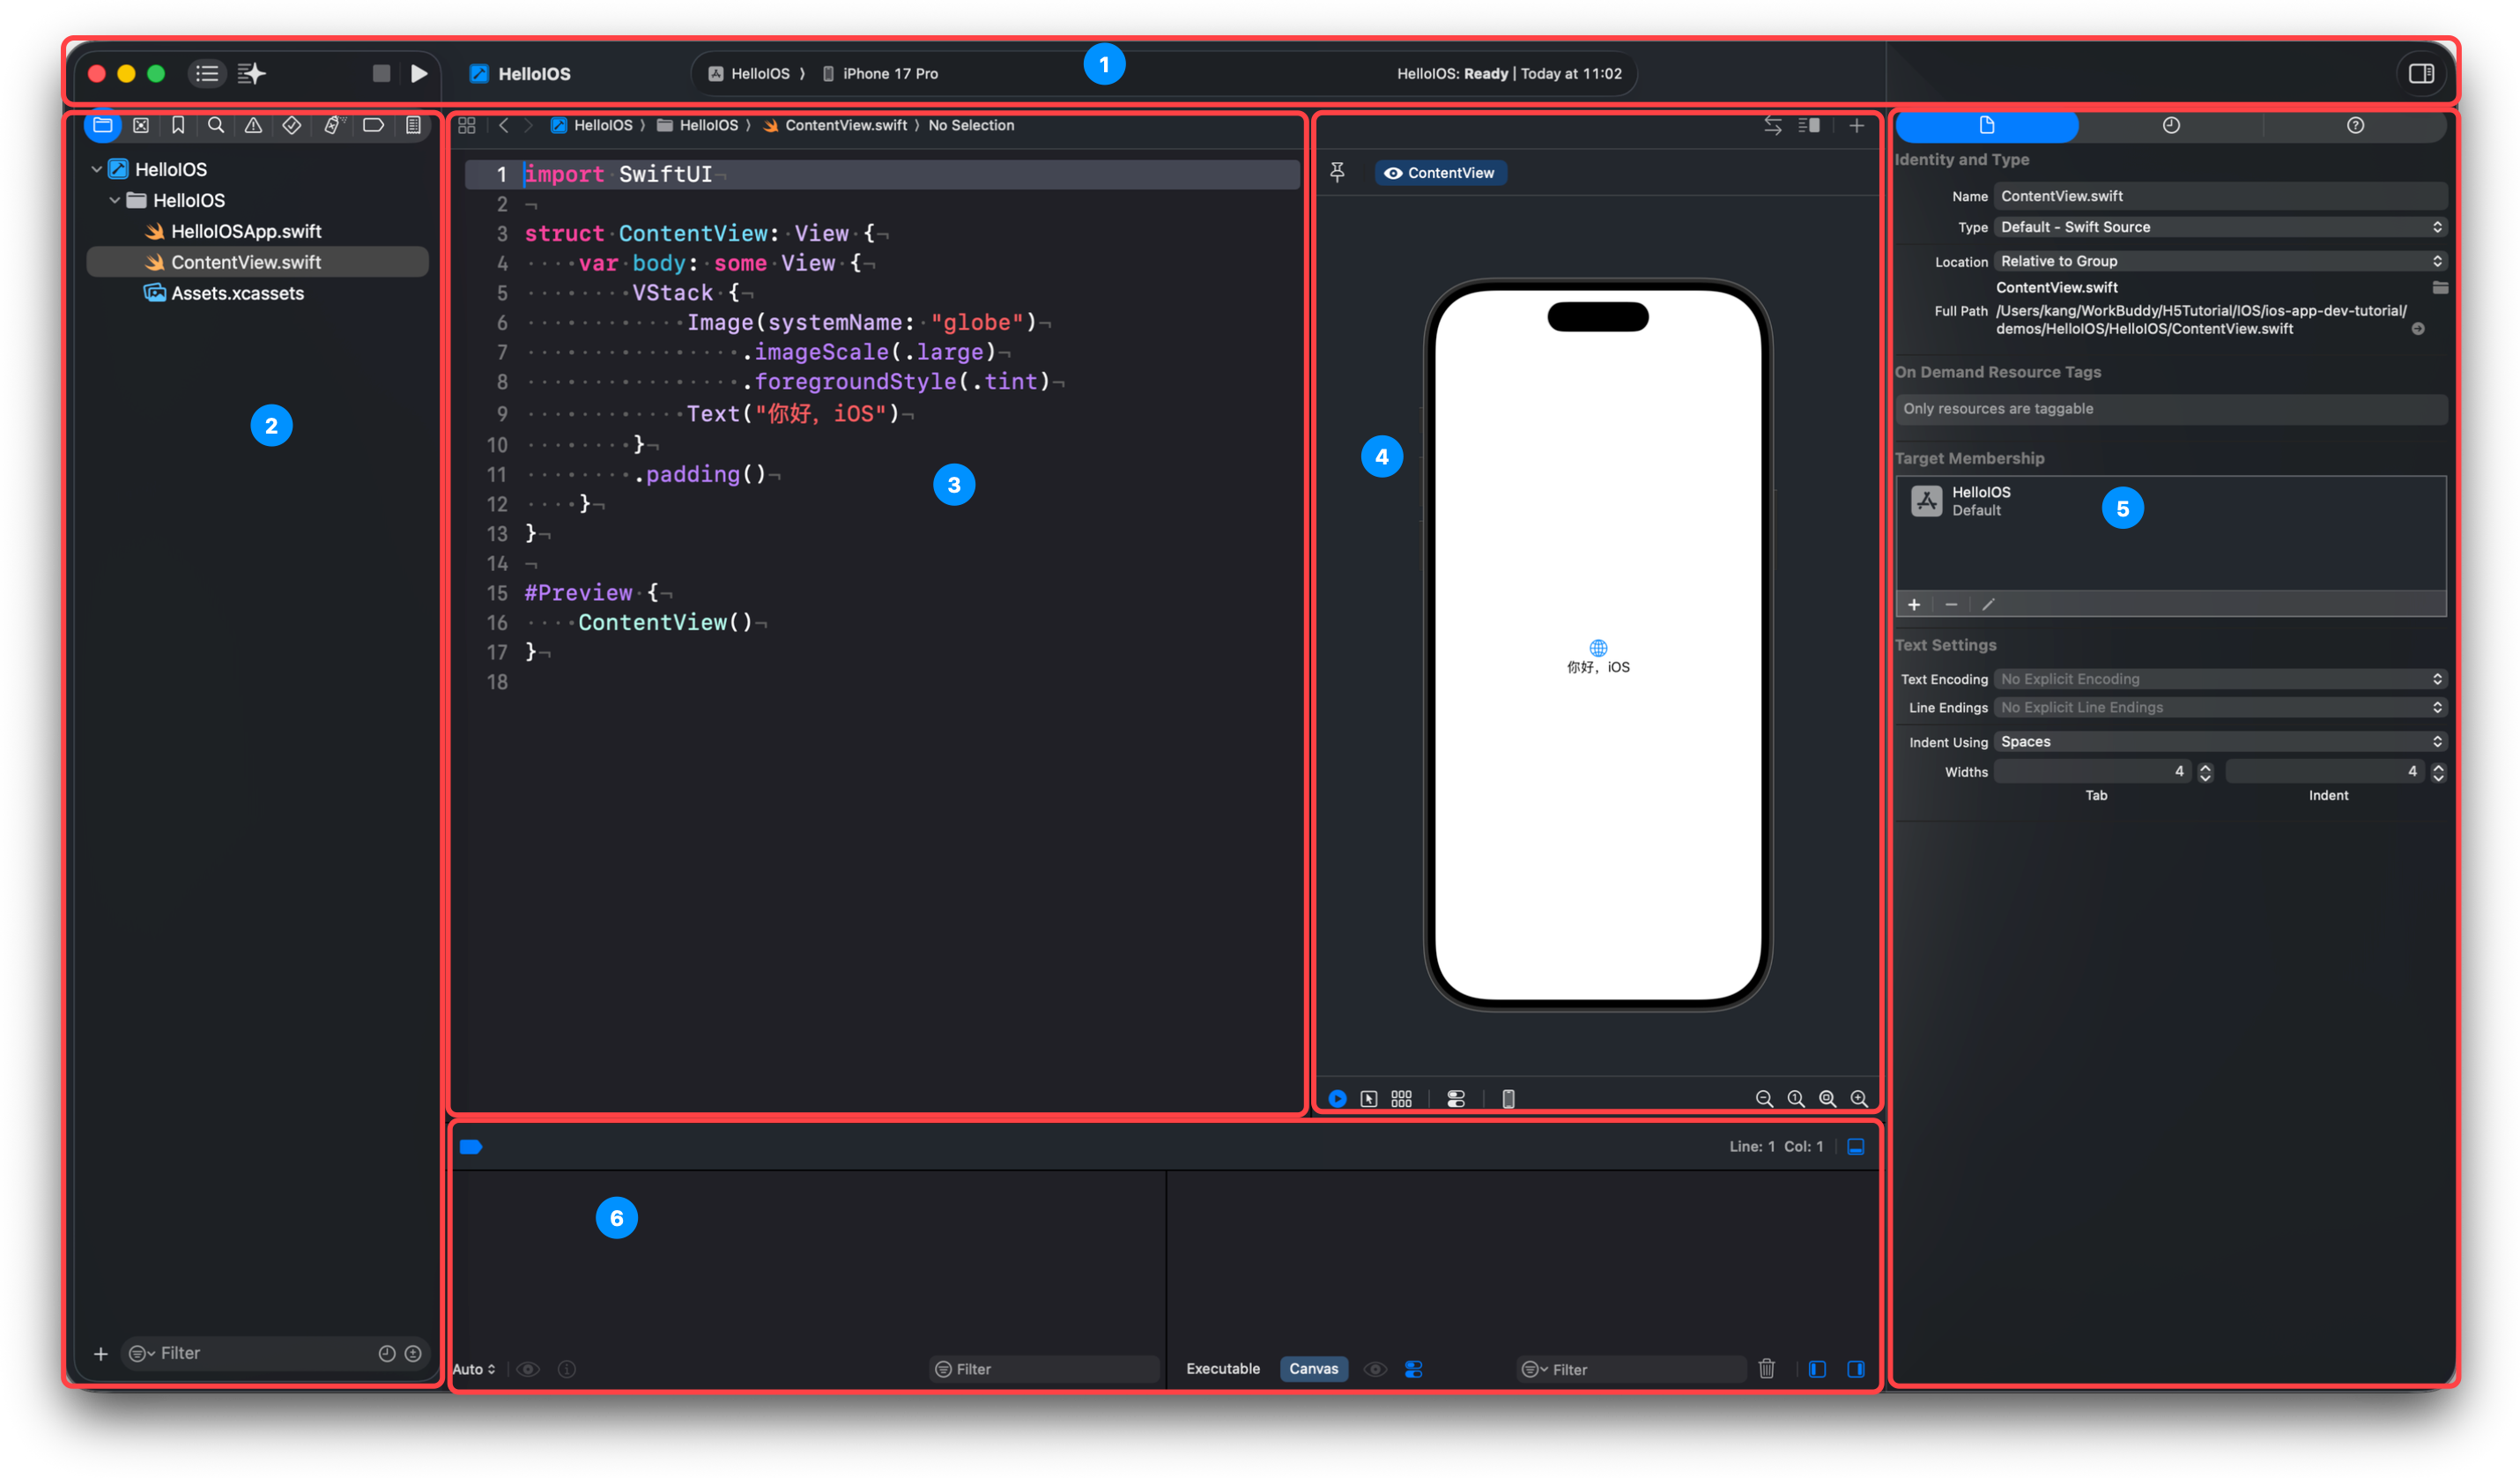Open the Type Default - Swift Source dropdown
The image size is (2520, 1478).
(x=2220, y=227)
